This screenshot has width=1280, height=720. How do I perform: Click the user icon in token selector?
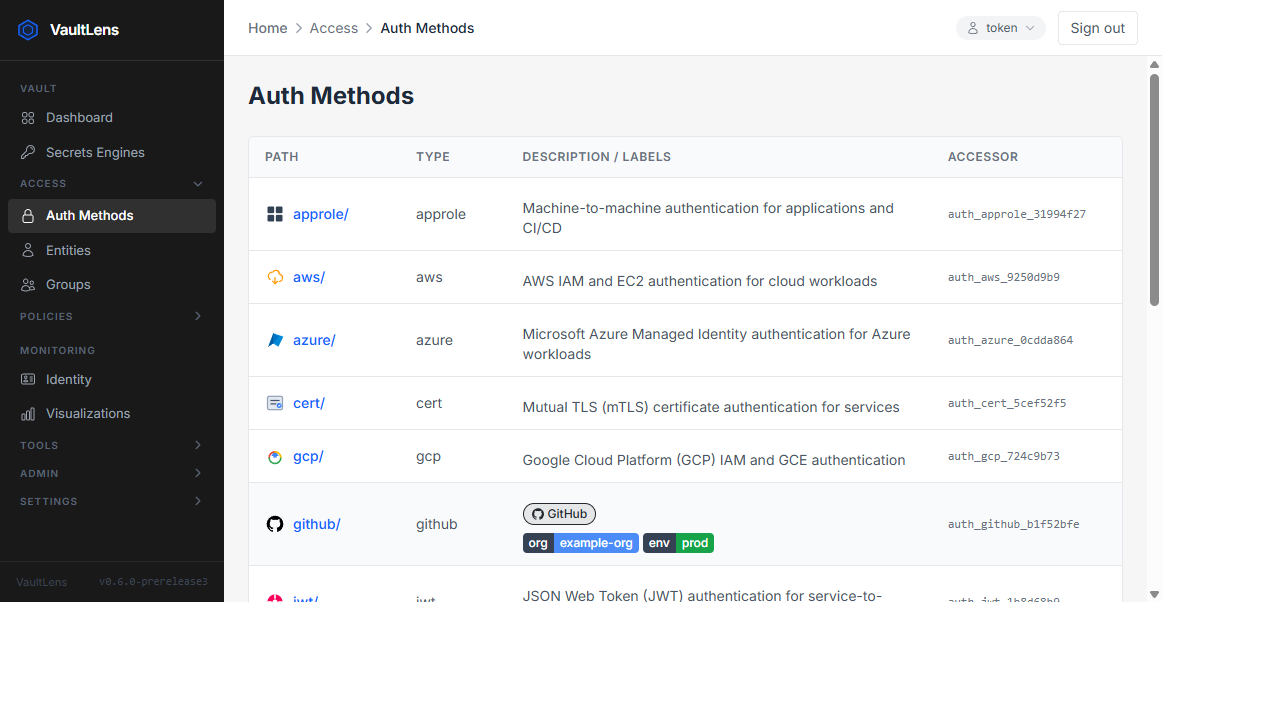pos(973,28)
